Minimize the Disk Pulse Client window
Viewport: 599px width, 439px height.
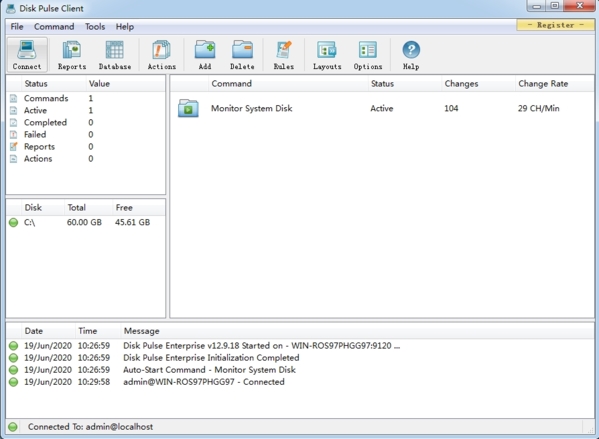tap(537, 6)
